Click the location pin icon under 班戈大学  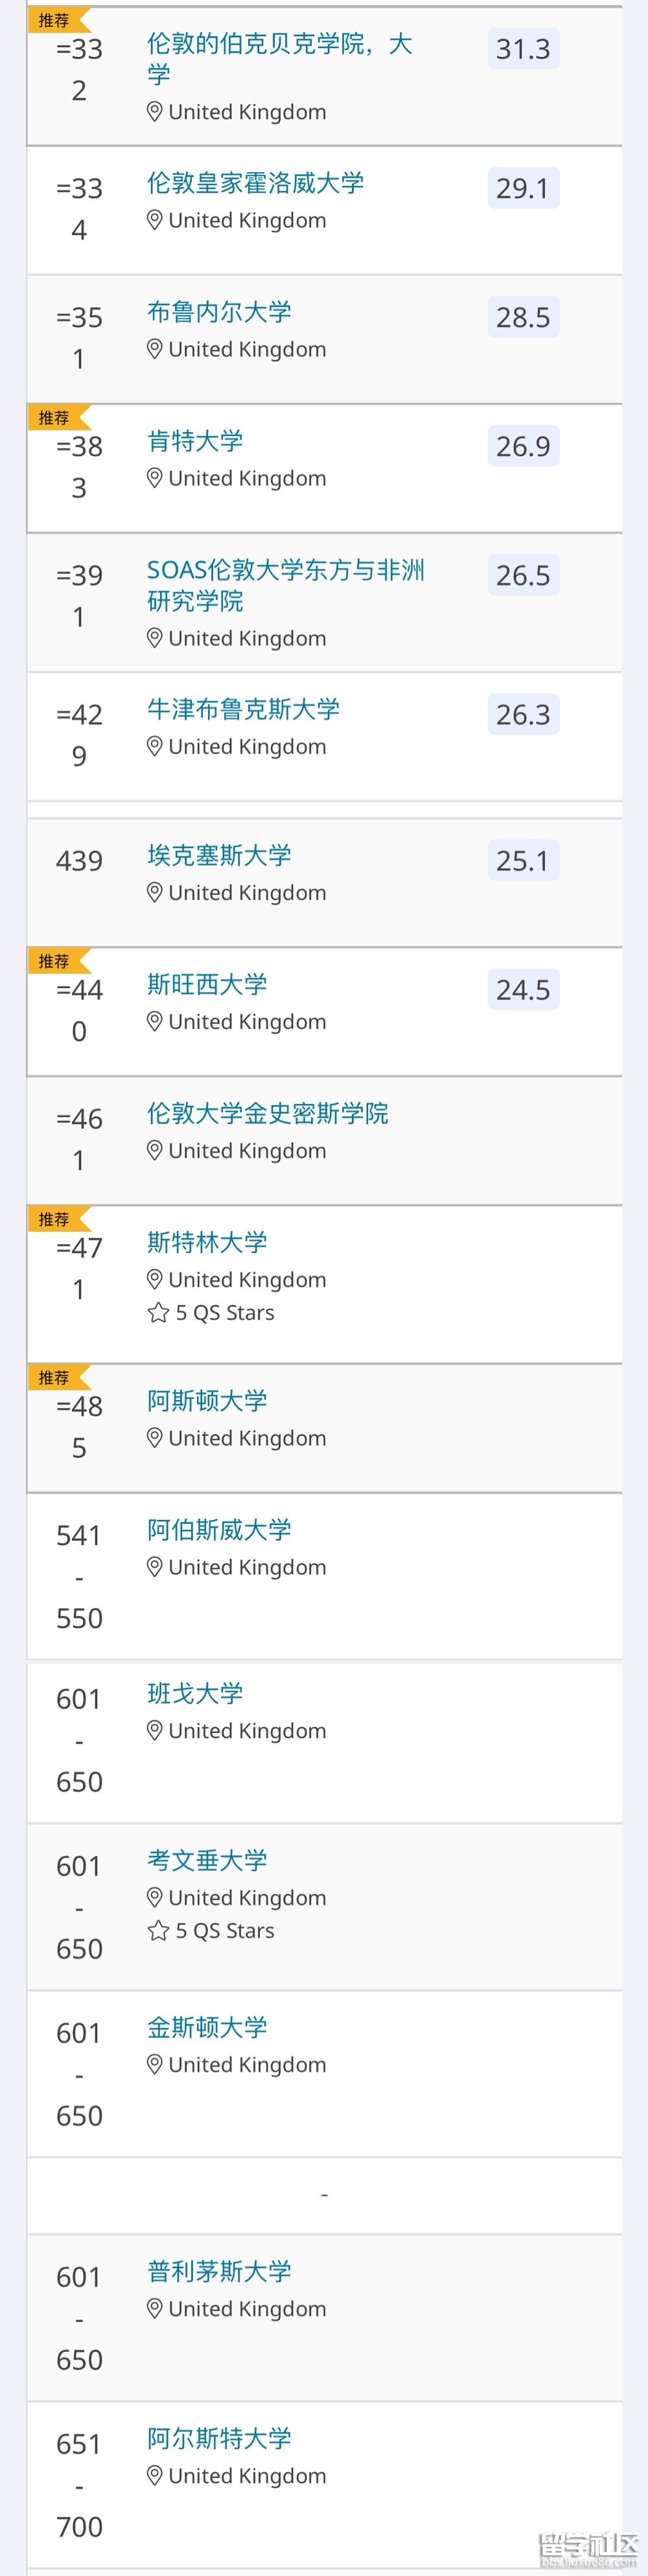click(154, 1731)
